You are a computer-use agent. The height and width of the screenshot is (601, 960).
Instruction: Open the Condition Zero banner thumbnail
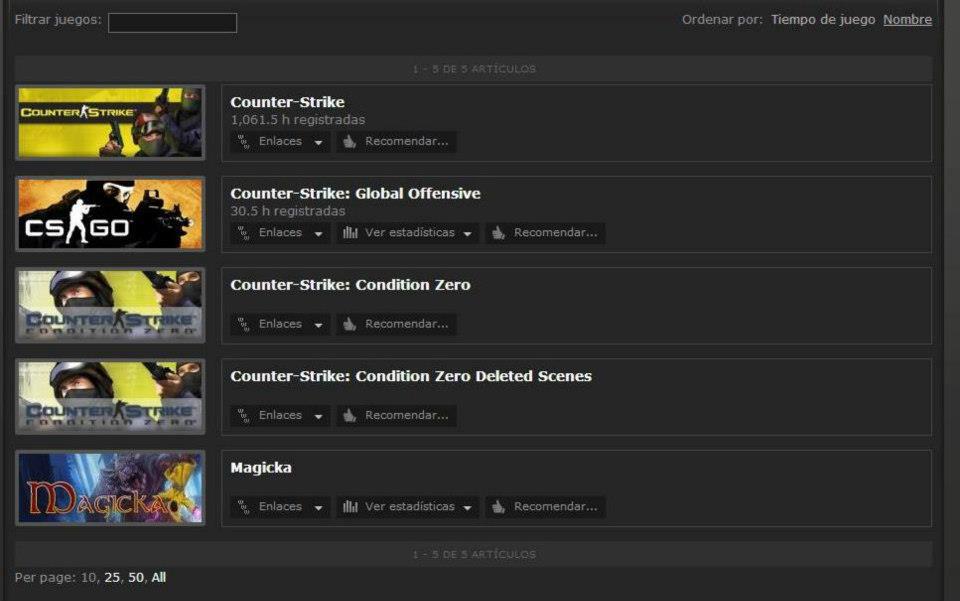click(110, 305)
